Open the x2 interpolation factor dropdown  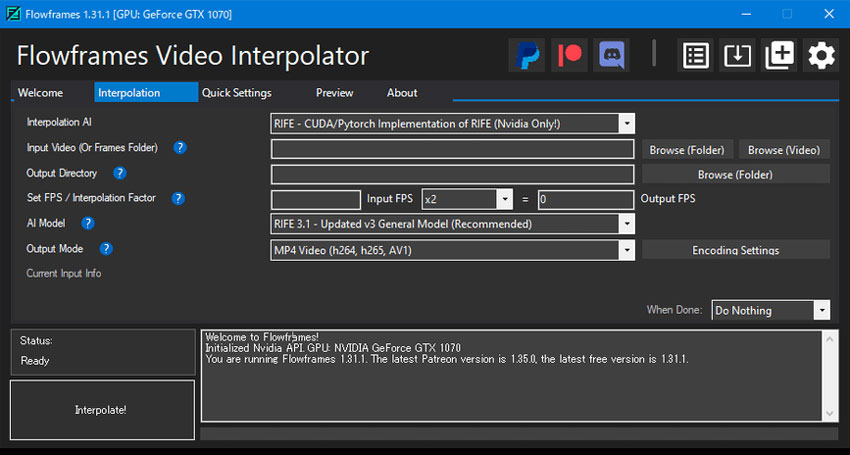504,199
